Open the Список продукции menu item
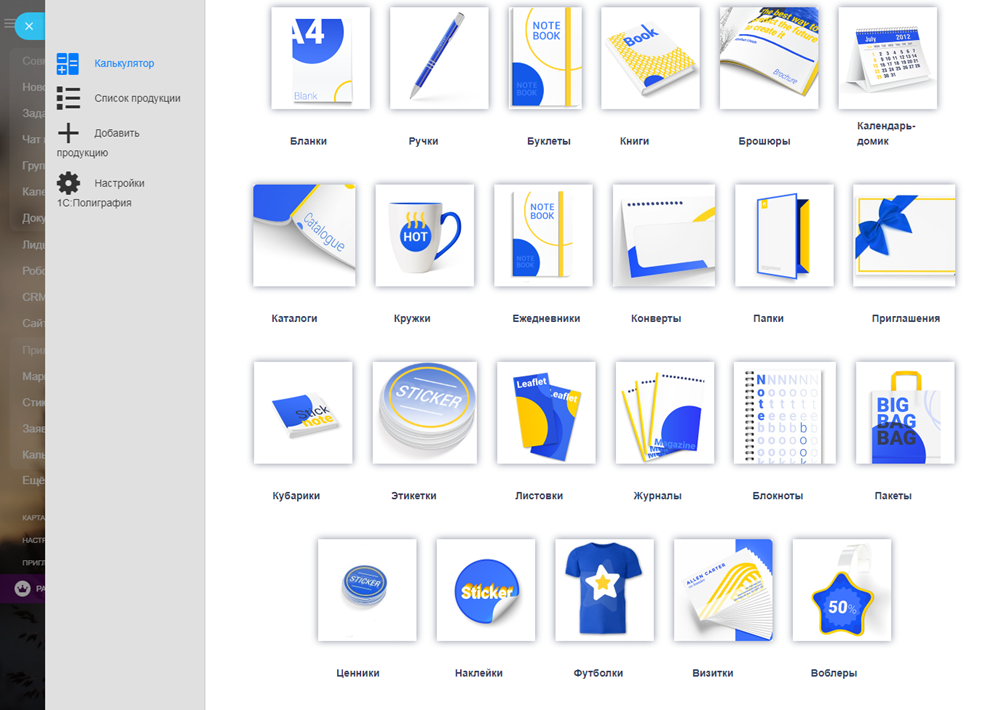The image size is (1004, 710). click(137, 98)
